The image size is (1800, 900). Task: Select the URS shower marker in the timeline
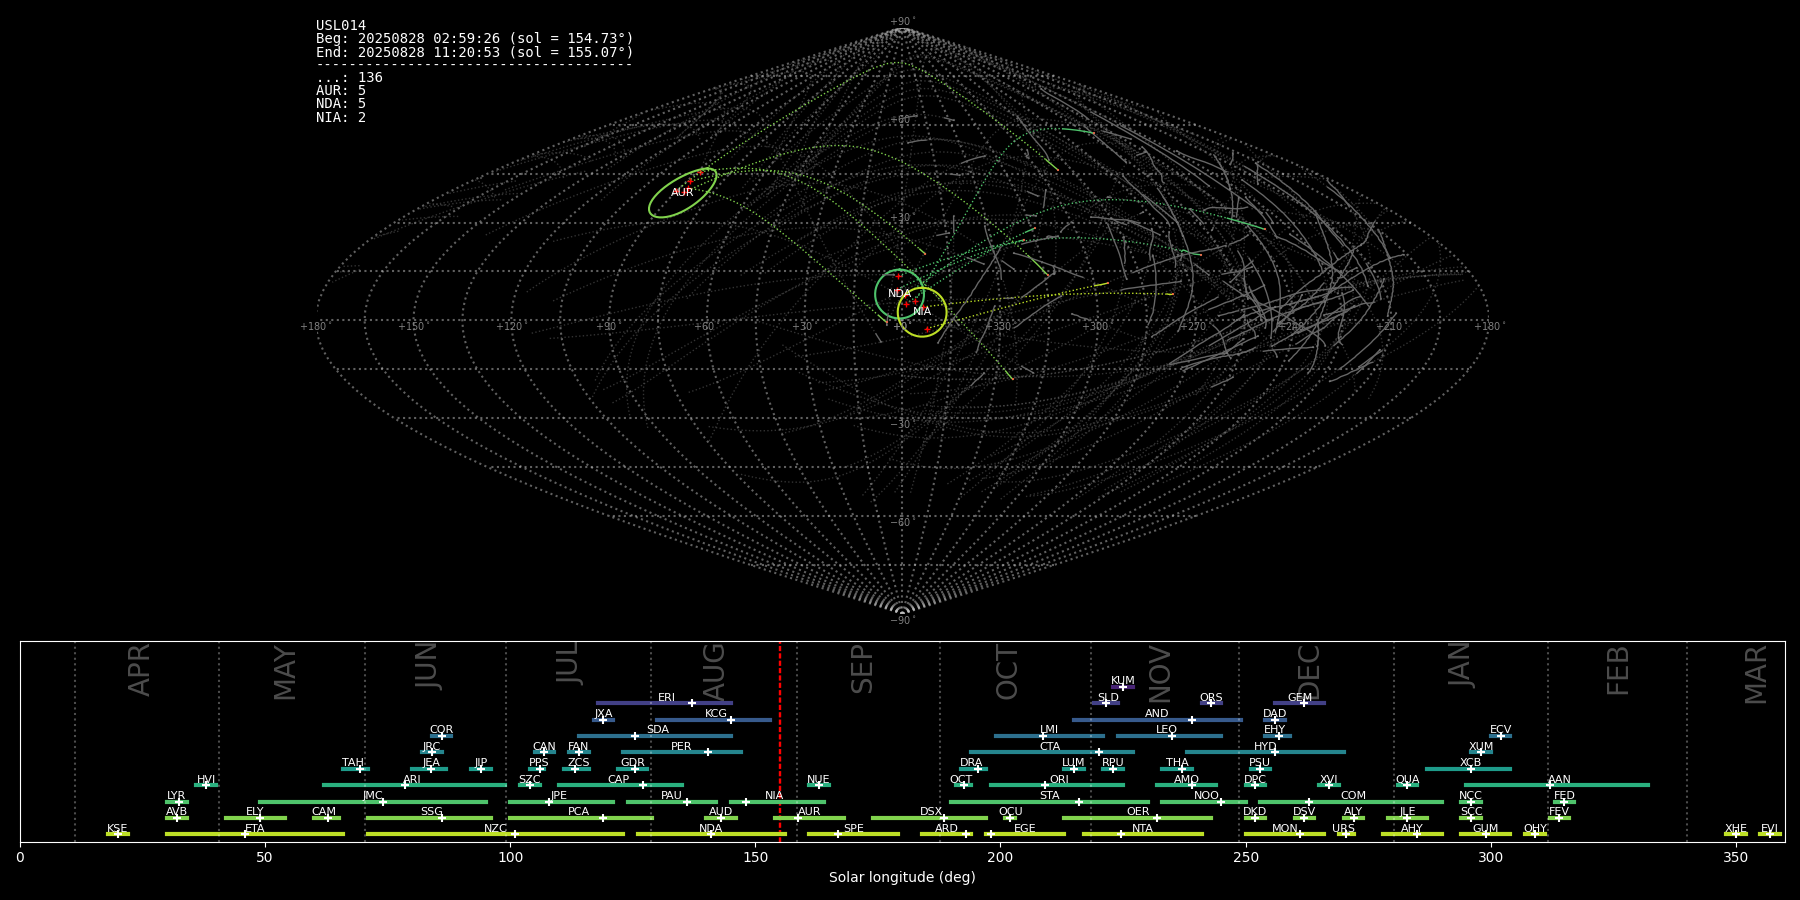click(x=1346, y=834)
